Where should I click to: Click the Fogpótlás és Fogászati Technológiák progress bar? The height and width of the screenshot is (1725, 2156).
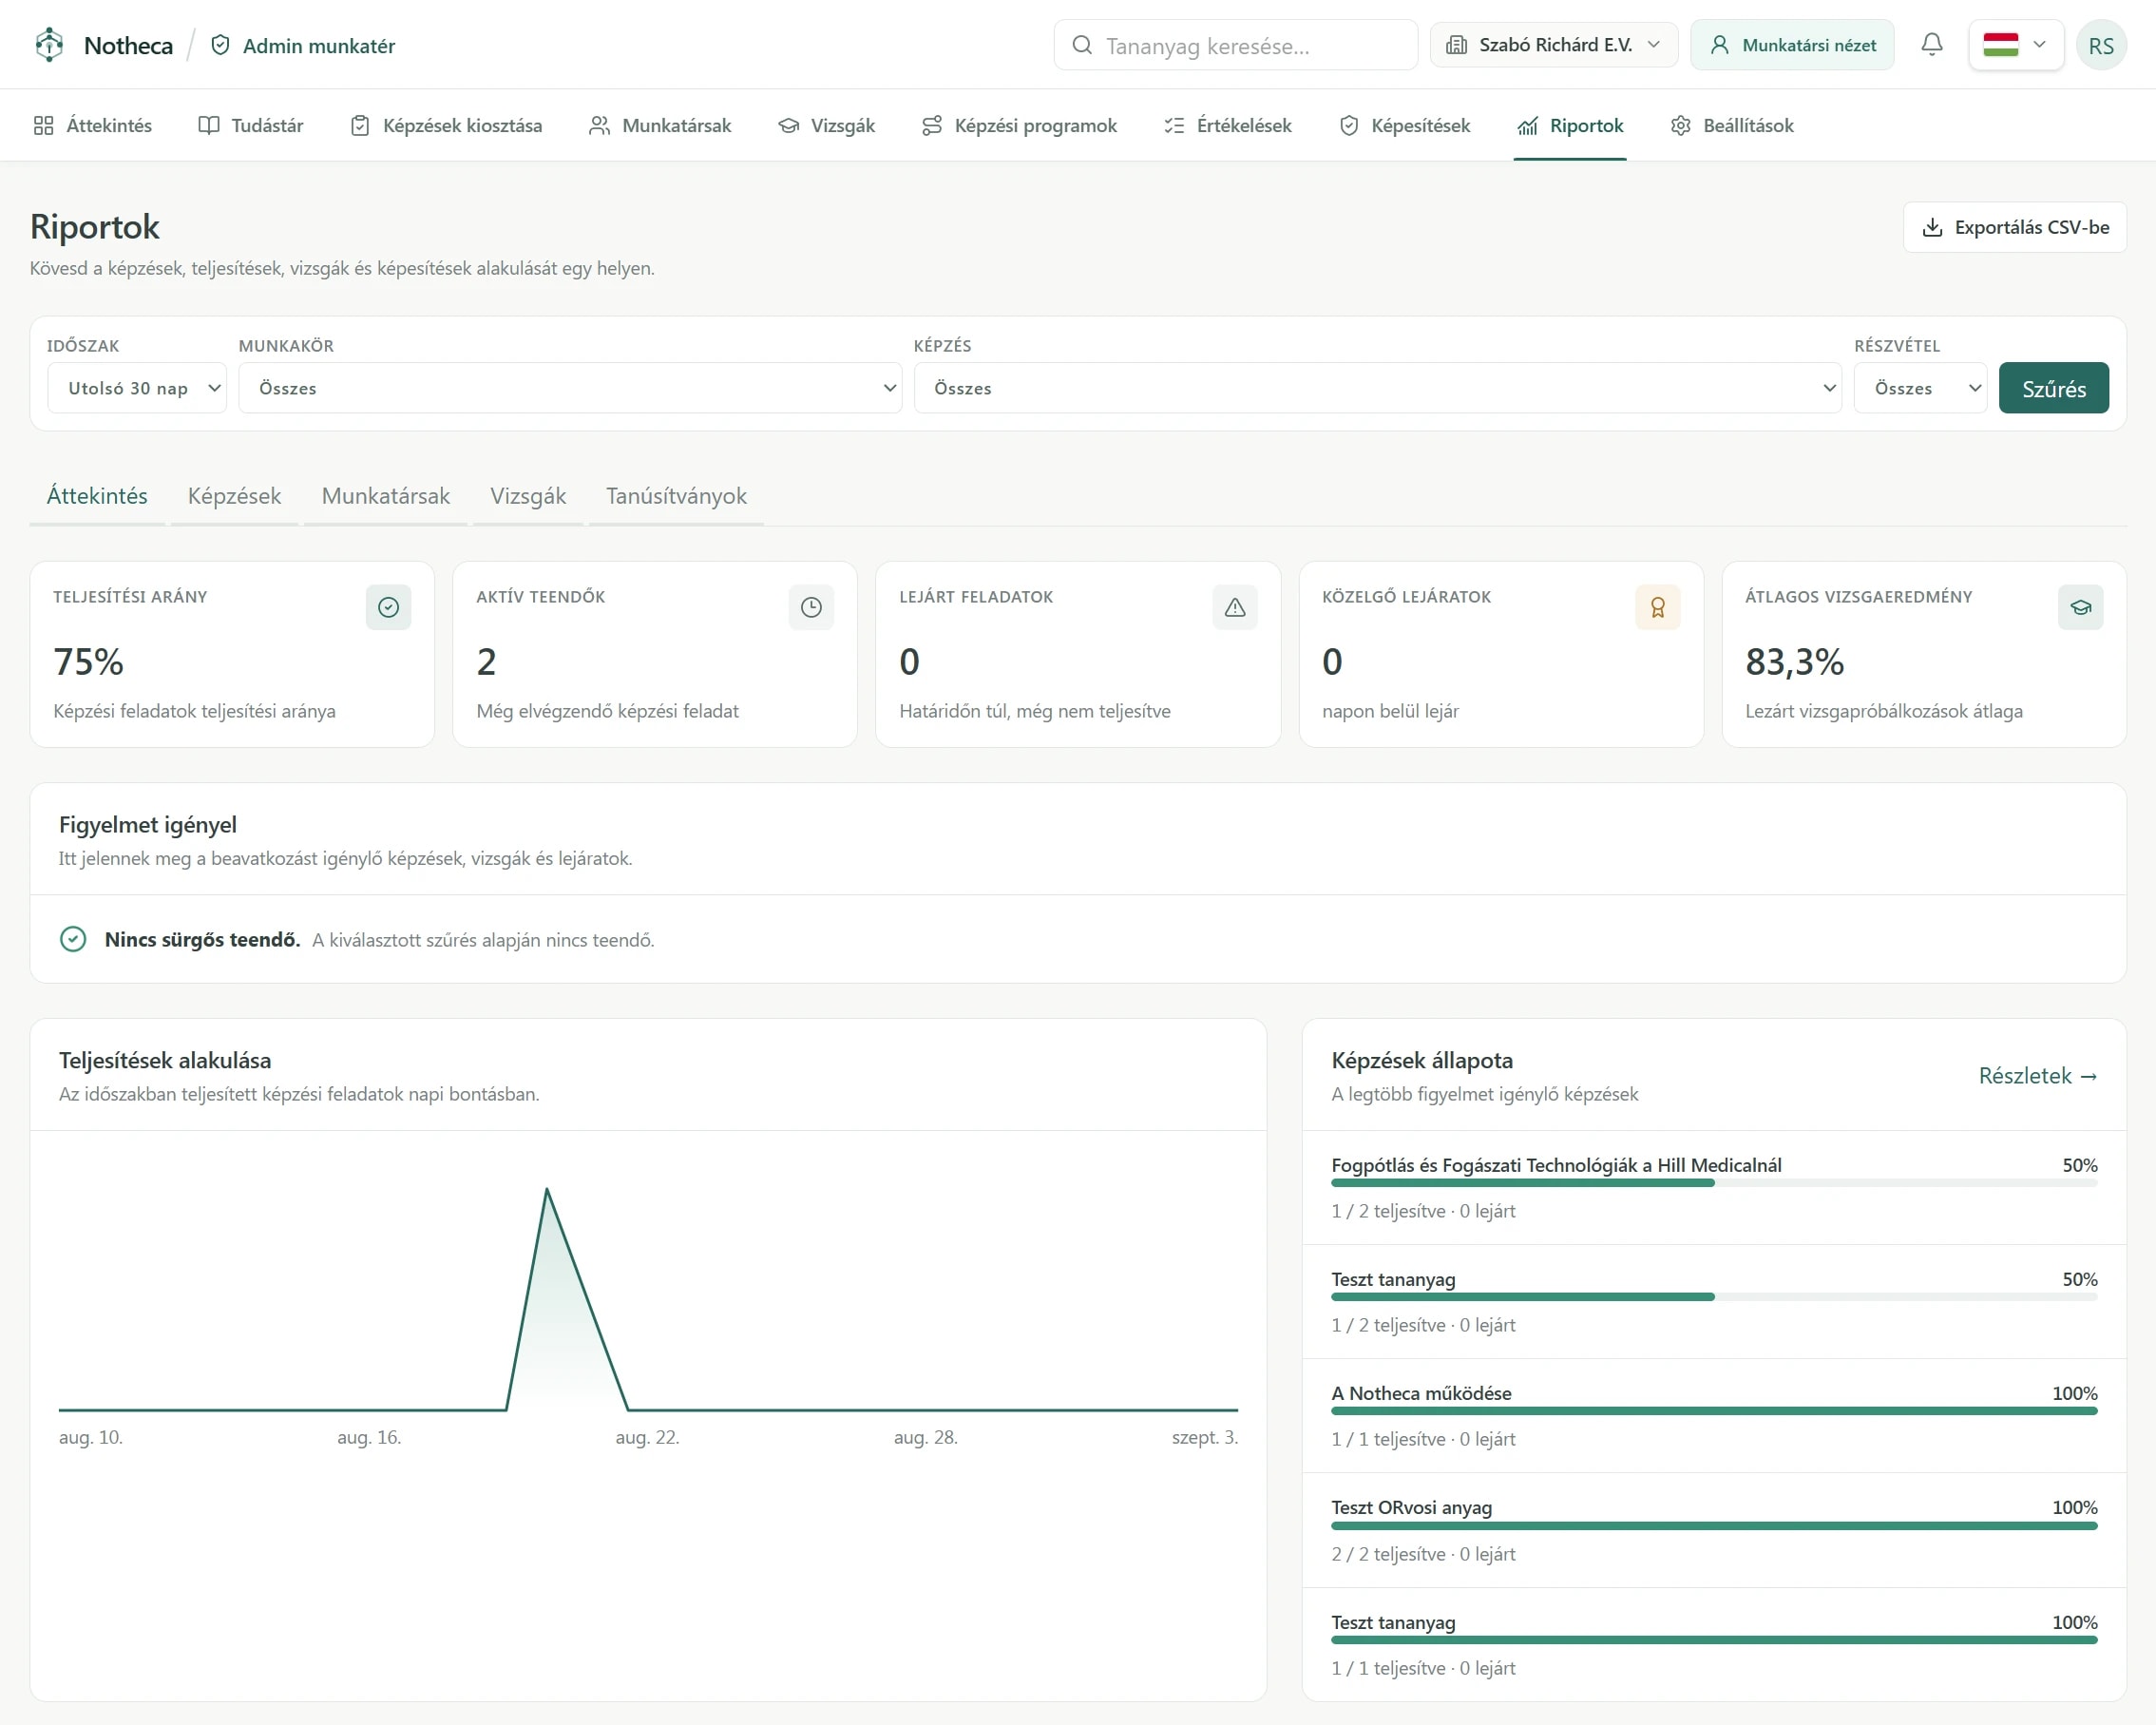point(1714,1183)
